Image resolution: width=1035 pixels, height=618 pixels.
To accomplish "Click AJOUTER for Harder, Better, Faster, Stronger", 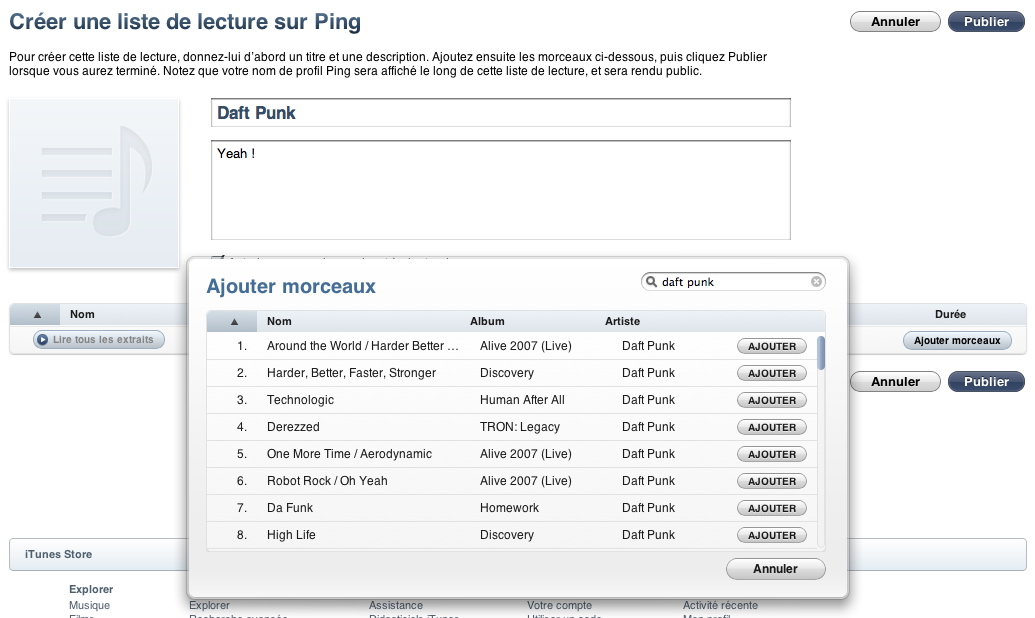I will (x=772, y=373).
